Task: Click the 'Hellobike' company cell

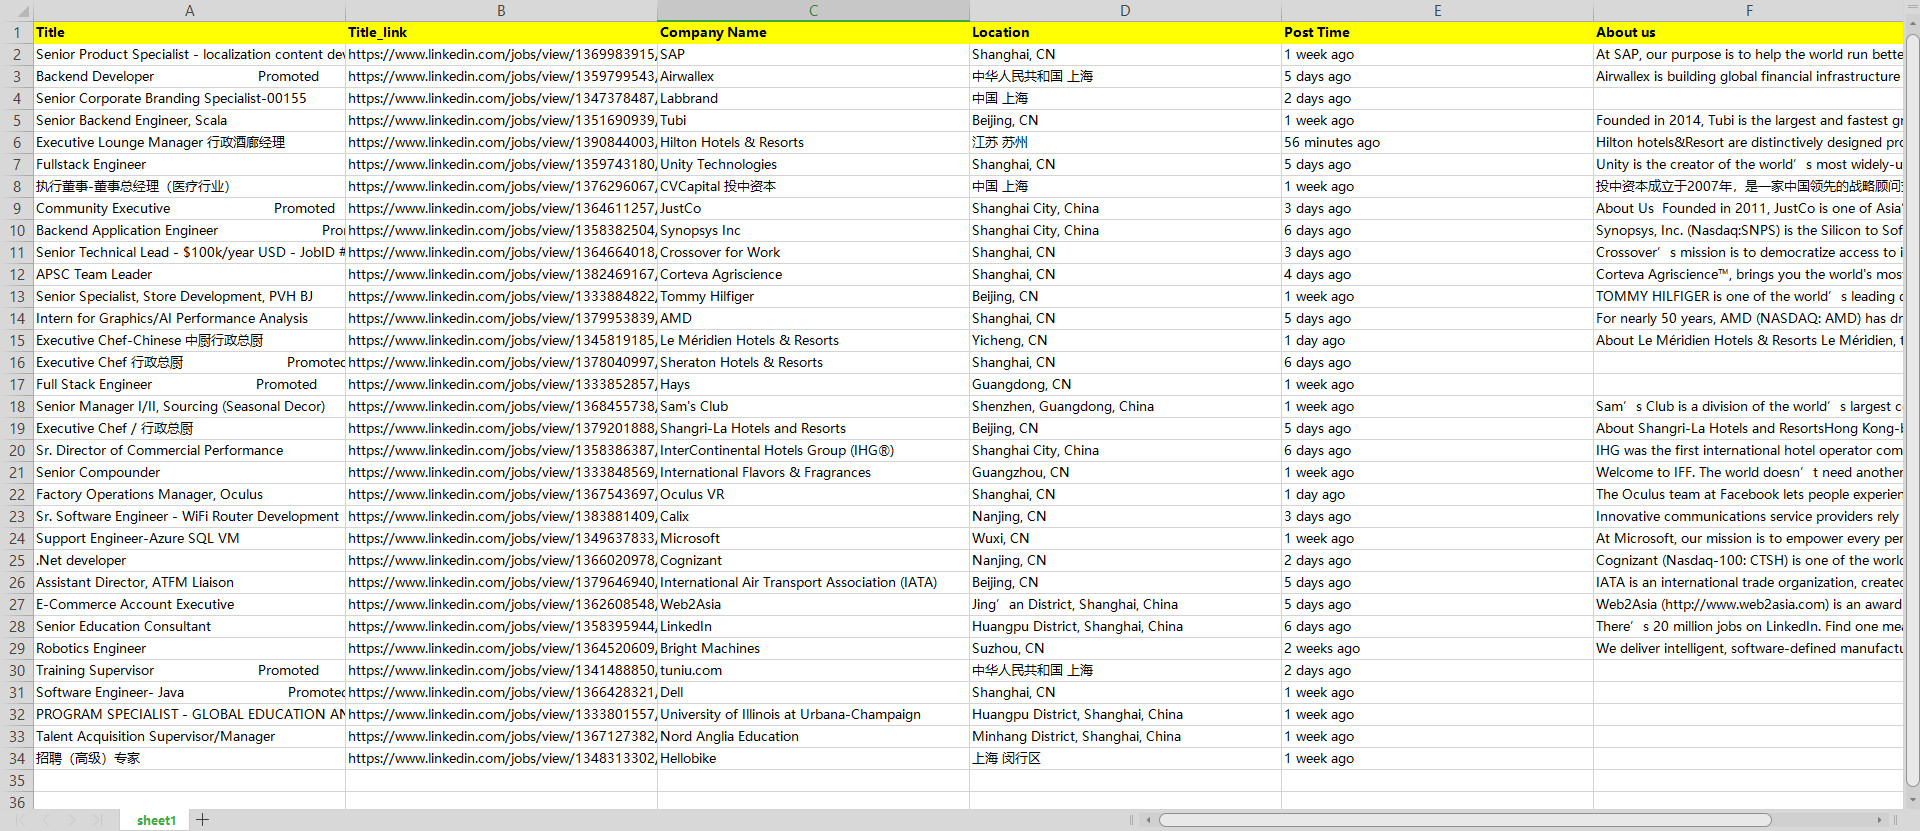Action: click(813, 758)
